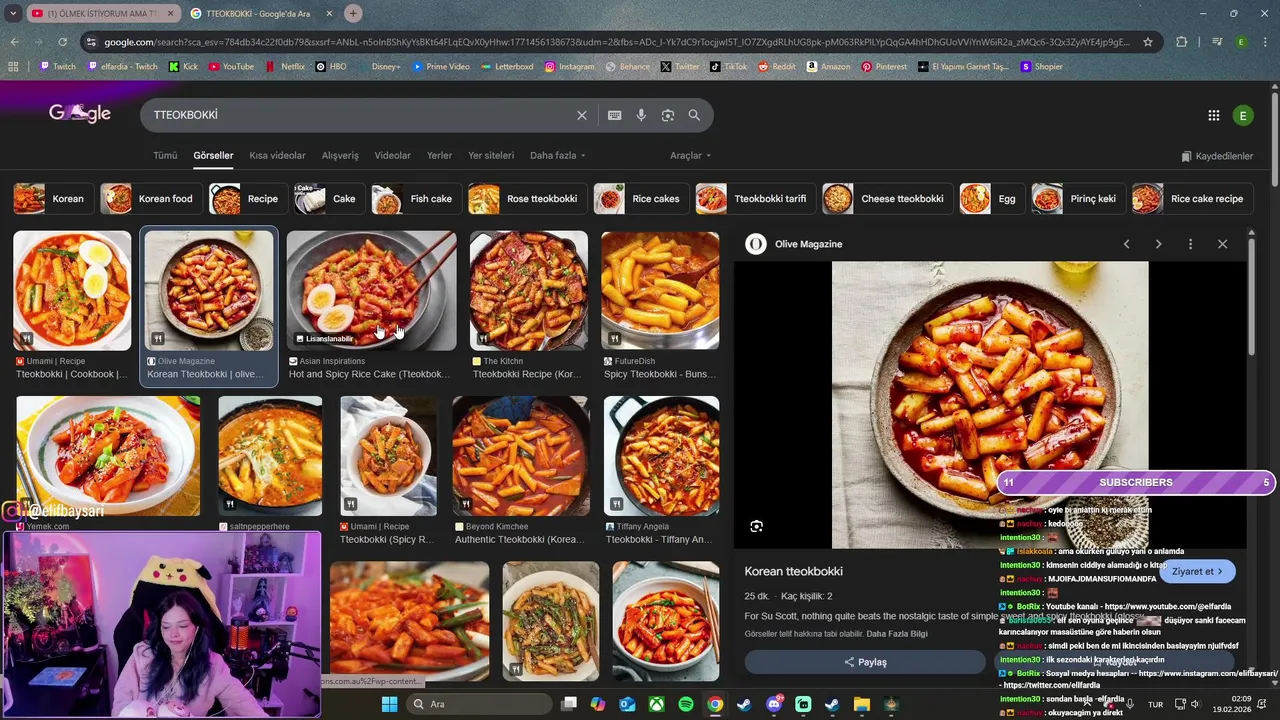
Task: Switch to the 'Yer siteleri' tab
Action: pos(491,156)
